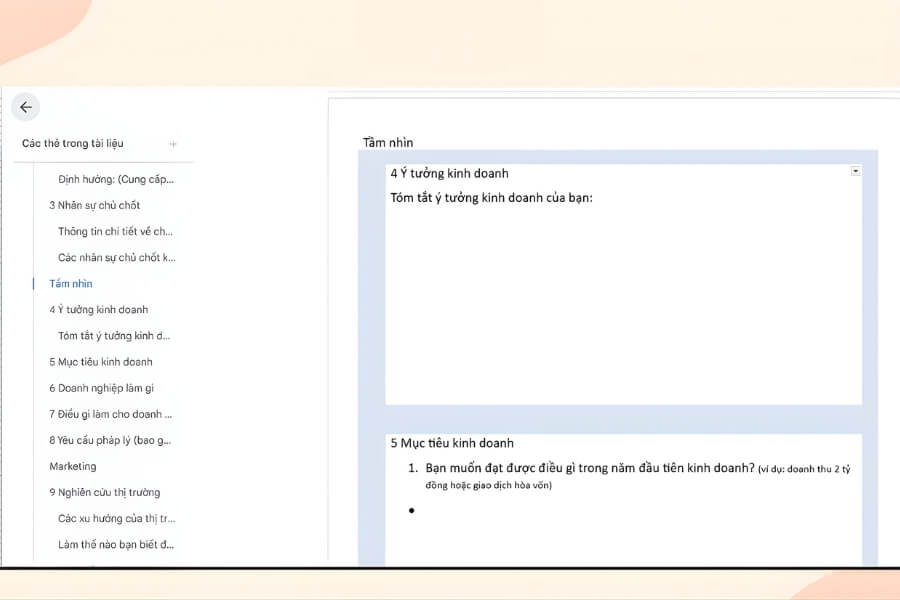The height and width of the screenshot is (600, 900).
Task: Navigate to '4 Ý tưởng kinh doanh' in sidebar
Action: click(x=98, y=310)
